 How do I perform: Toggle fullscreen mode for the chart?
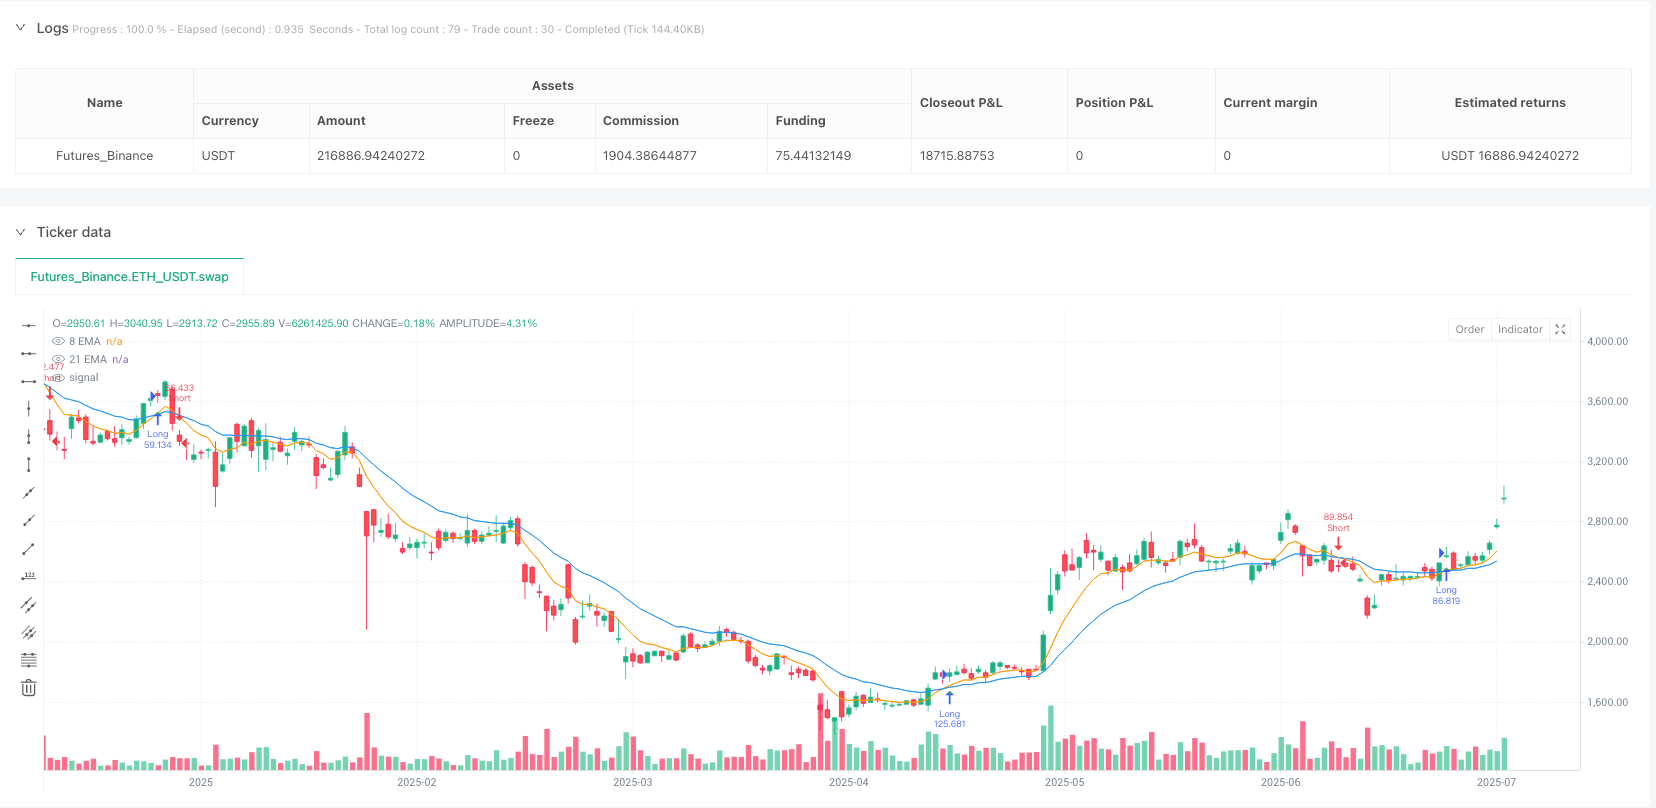pos(1560,329)
